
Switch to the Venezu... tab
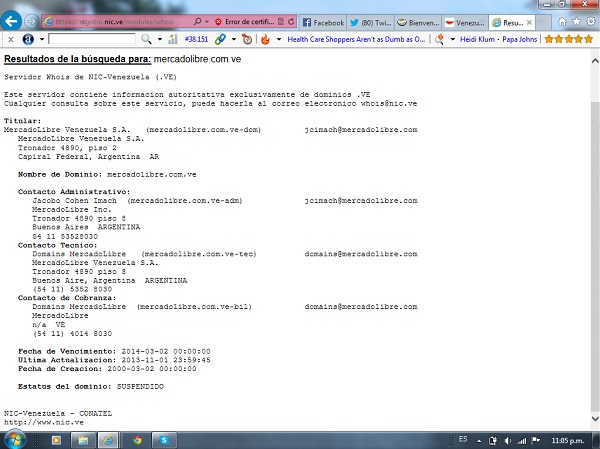465,23
